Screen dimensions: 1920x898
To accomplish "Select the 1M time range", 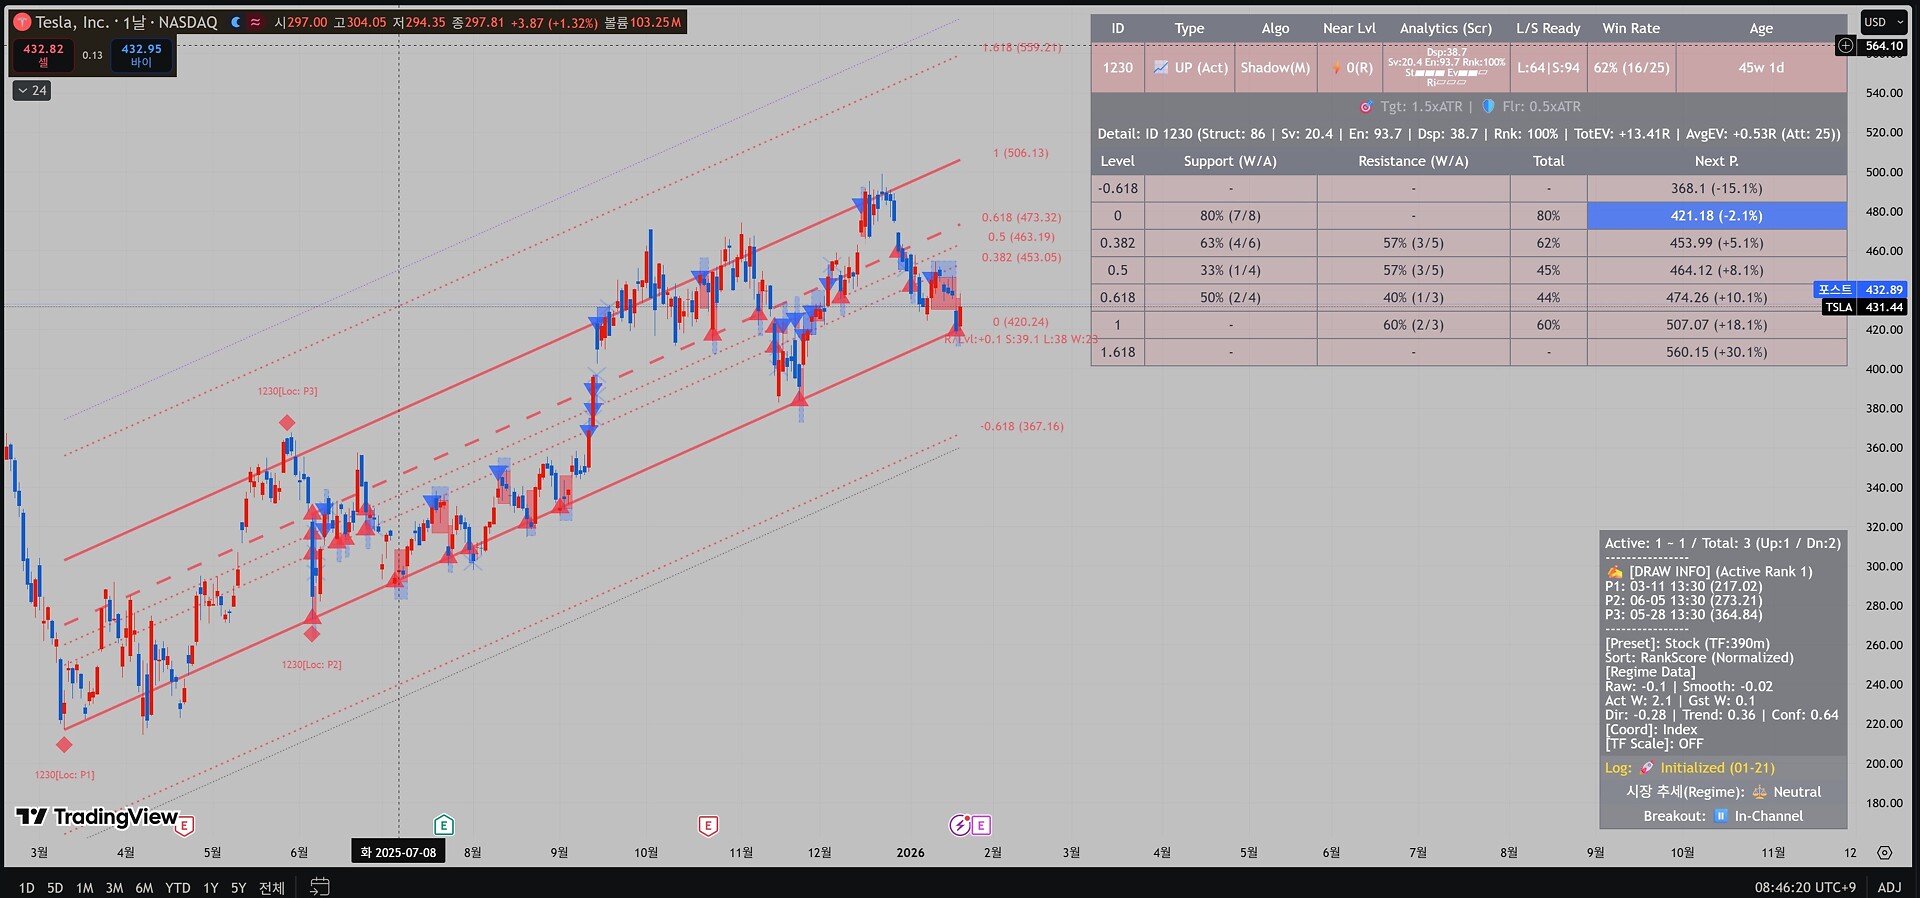I will click(x=85, y=887).
